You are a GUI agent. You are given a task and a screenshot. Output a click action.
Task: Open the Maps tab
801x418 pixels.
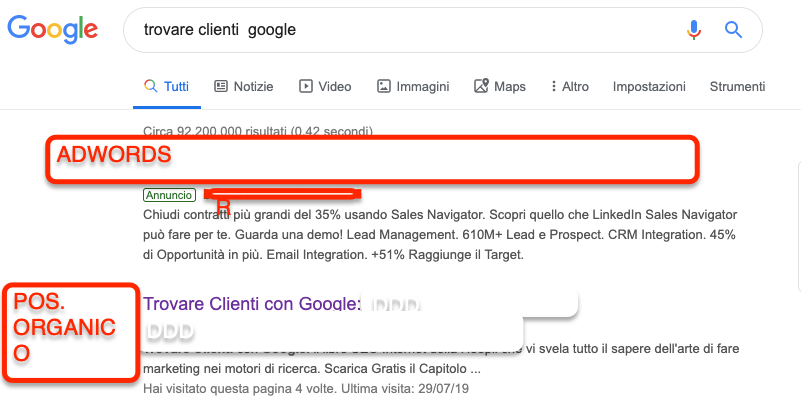tap(500, 86)
